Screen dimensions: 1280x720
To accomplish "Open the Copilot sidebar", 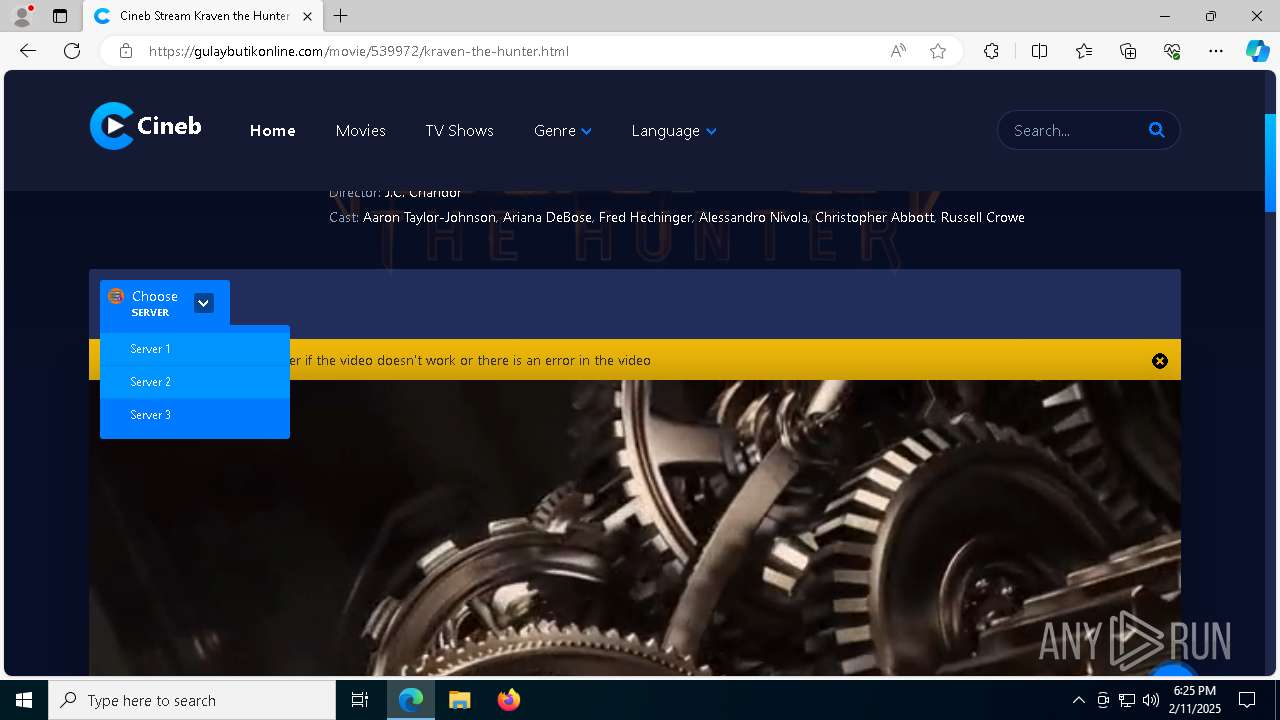I will 1257,51.
